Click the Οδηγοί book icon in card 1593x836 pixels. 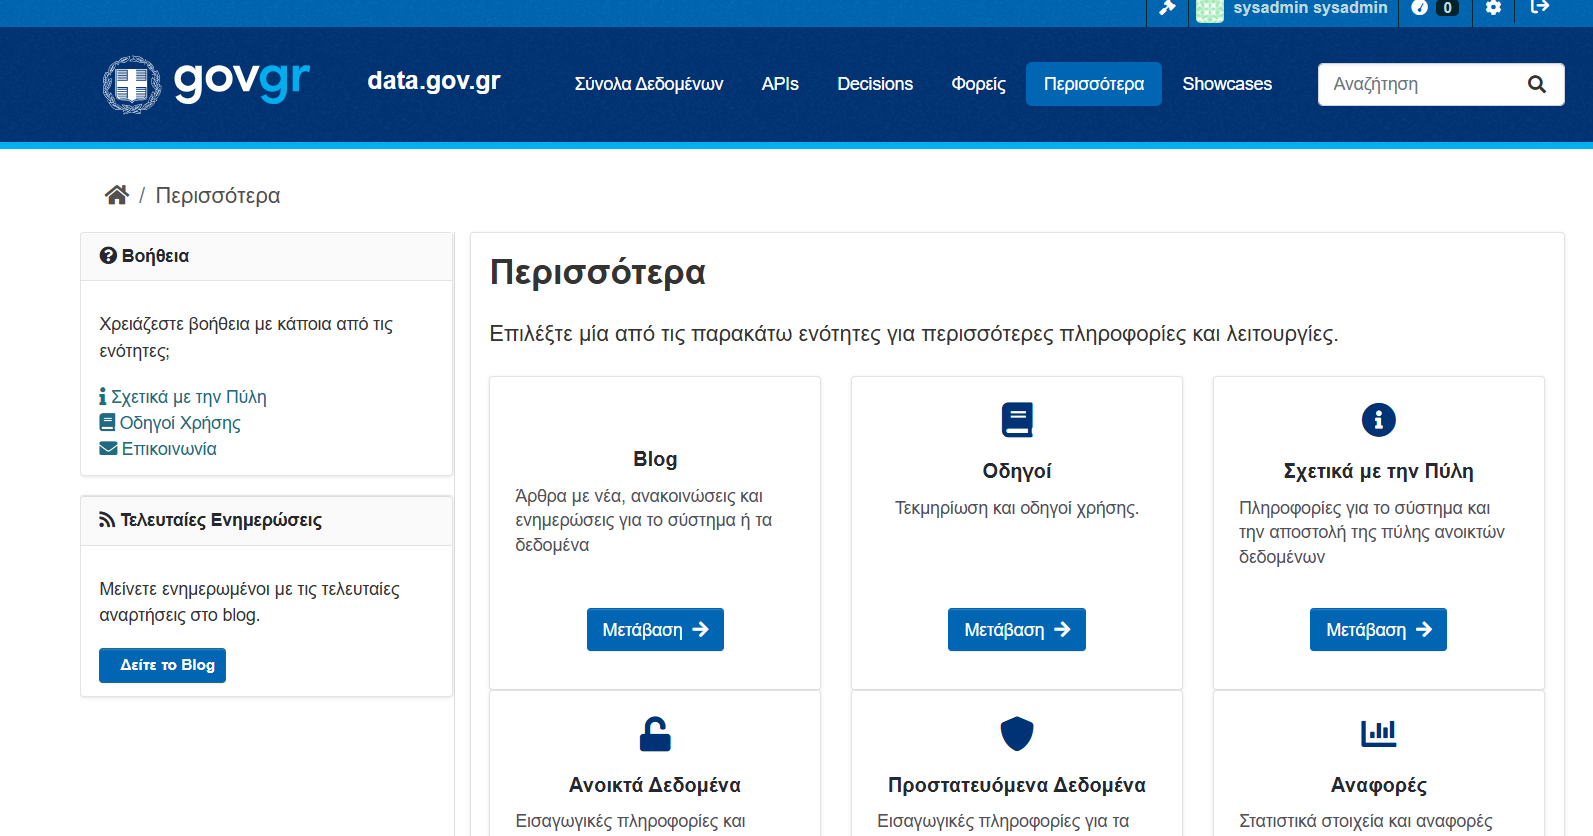click(1017, 420)
